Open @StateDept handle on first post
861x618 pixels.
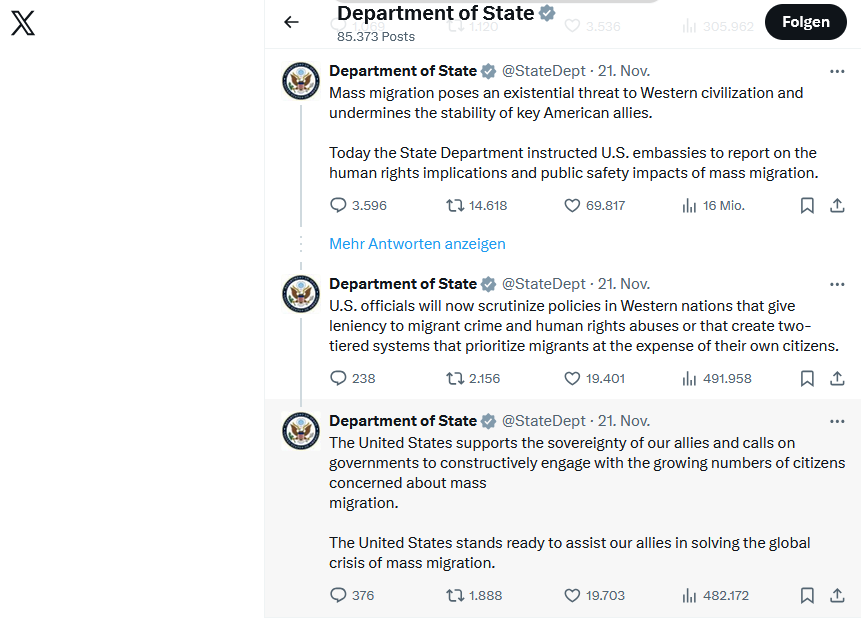tap(543, 71)
